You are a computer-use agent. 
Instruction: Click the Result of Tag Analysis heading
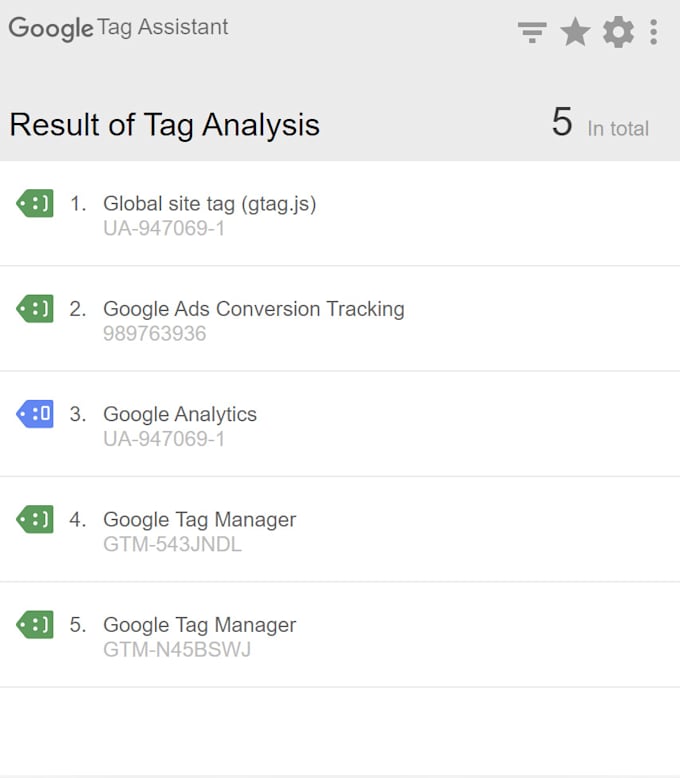pos(164,125)
